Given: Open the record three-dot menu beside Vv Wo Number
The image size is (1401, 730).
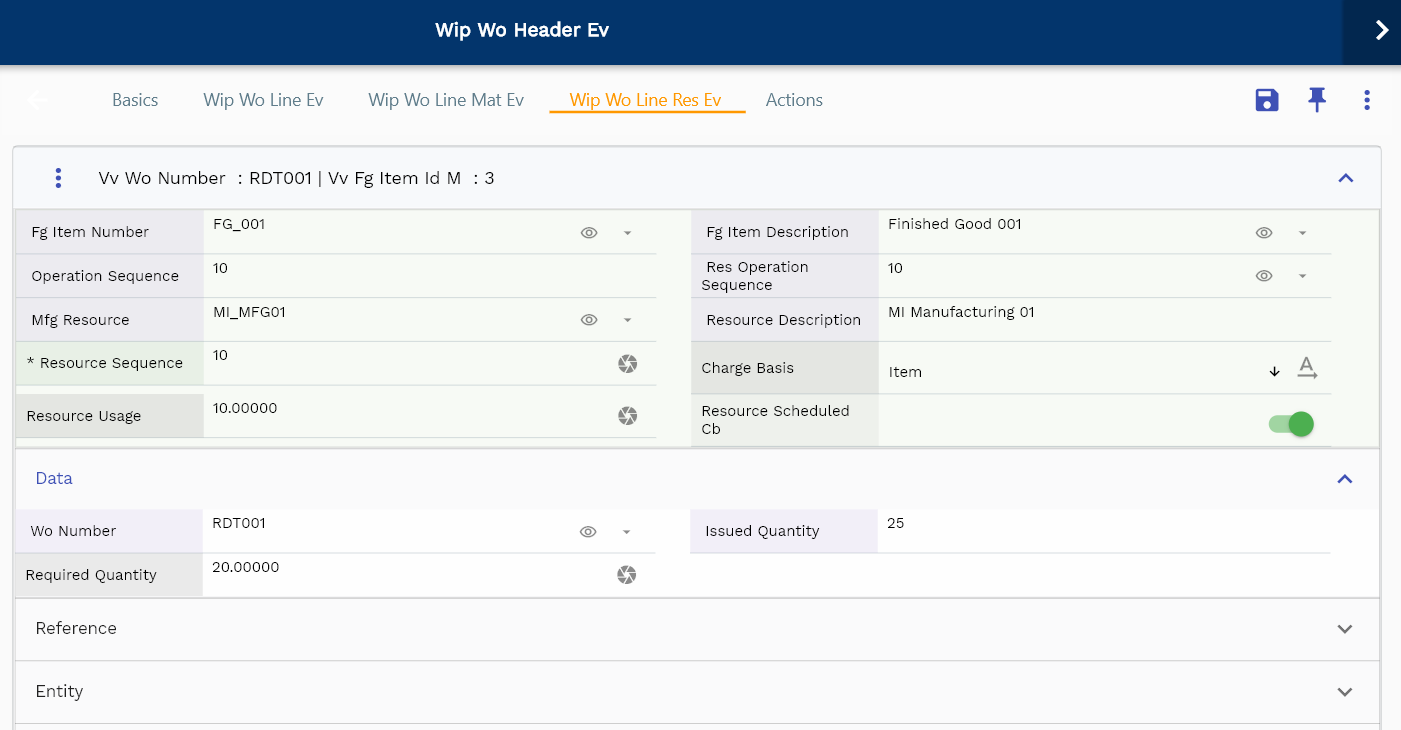Looking at the screenshot, I should click(x=58, y=178).
